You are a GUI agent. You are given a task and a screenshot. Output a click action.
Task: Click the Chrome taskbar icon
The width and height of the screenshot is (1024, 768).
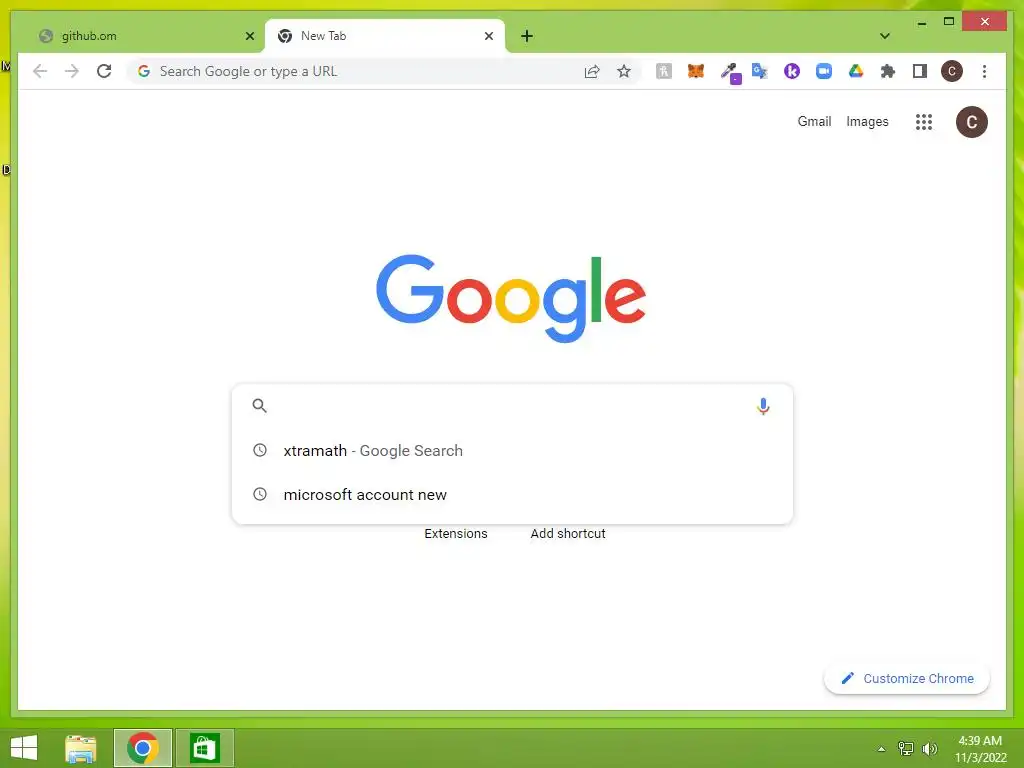pos(142,748)
